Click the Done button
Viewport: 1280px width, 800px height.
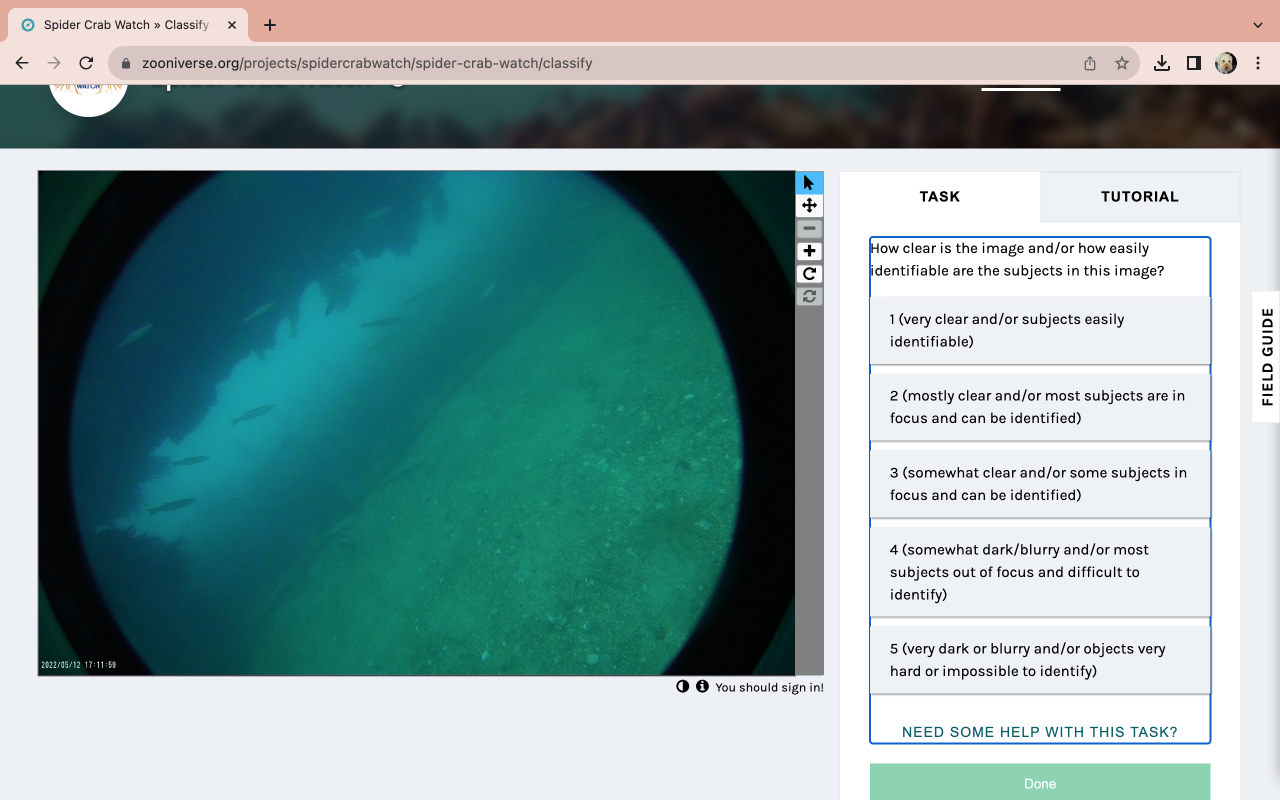pyautogui.click(x=1040, y=783)
